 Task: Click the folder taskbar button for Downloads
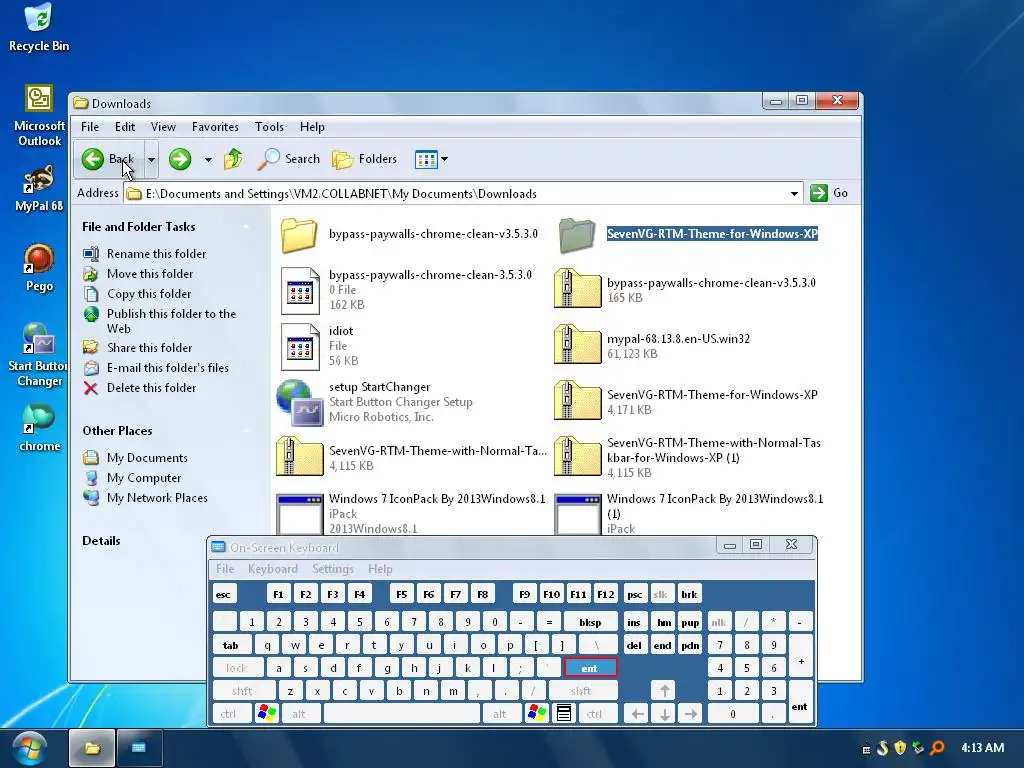click(x=91, y=748)
